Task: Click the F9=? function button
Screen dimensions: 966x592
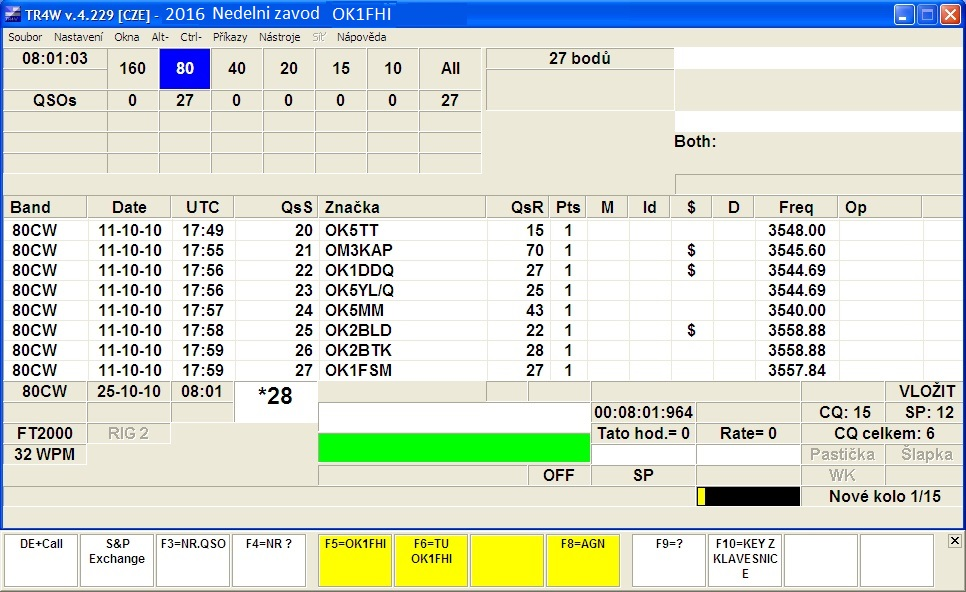Action: [x=669, y=560]
